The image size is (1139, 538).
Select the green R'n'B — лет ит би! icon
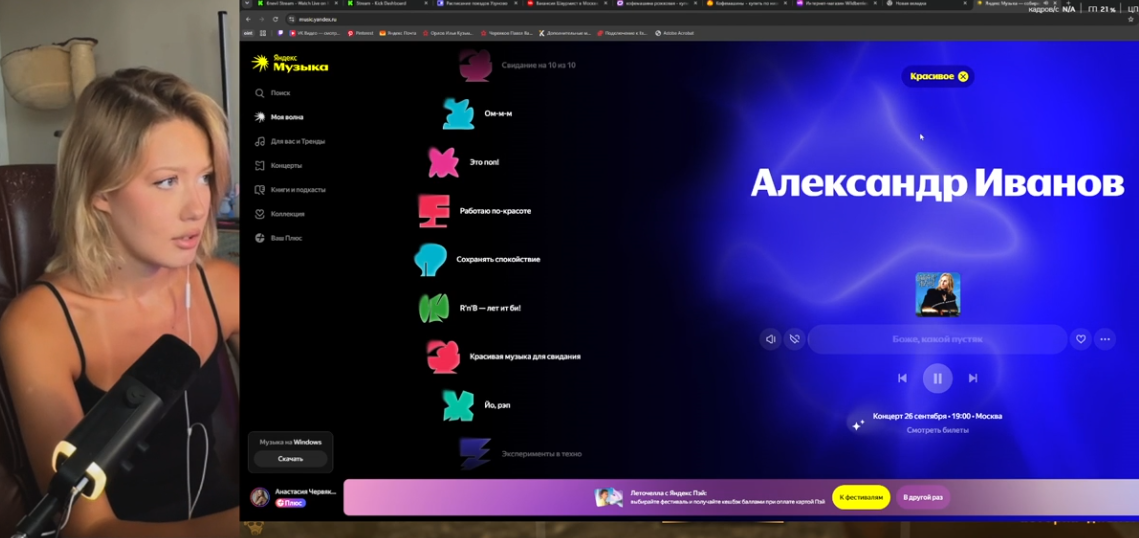(x=434, y=309)
